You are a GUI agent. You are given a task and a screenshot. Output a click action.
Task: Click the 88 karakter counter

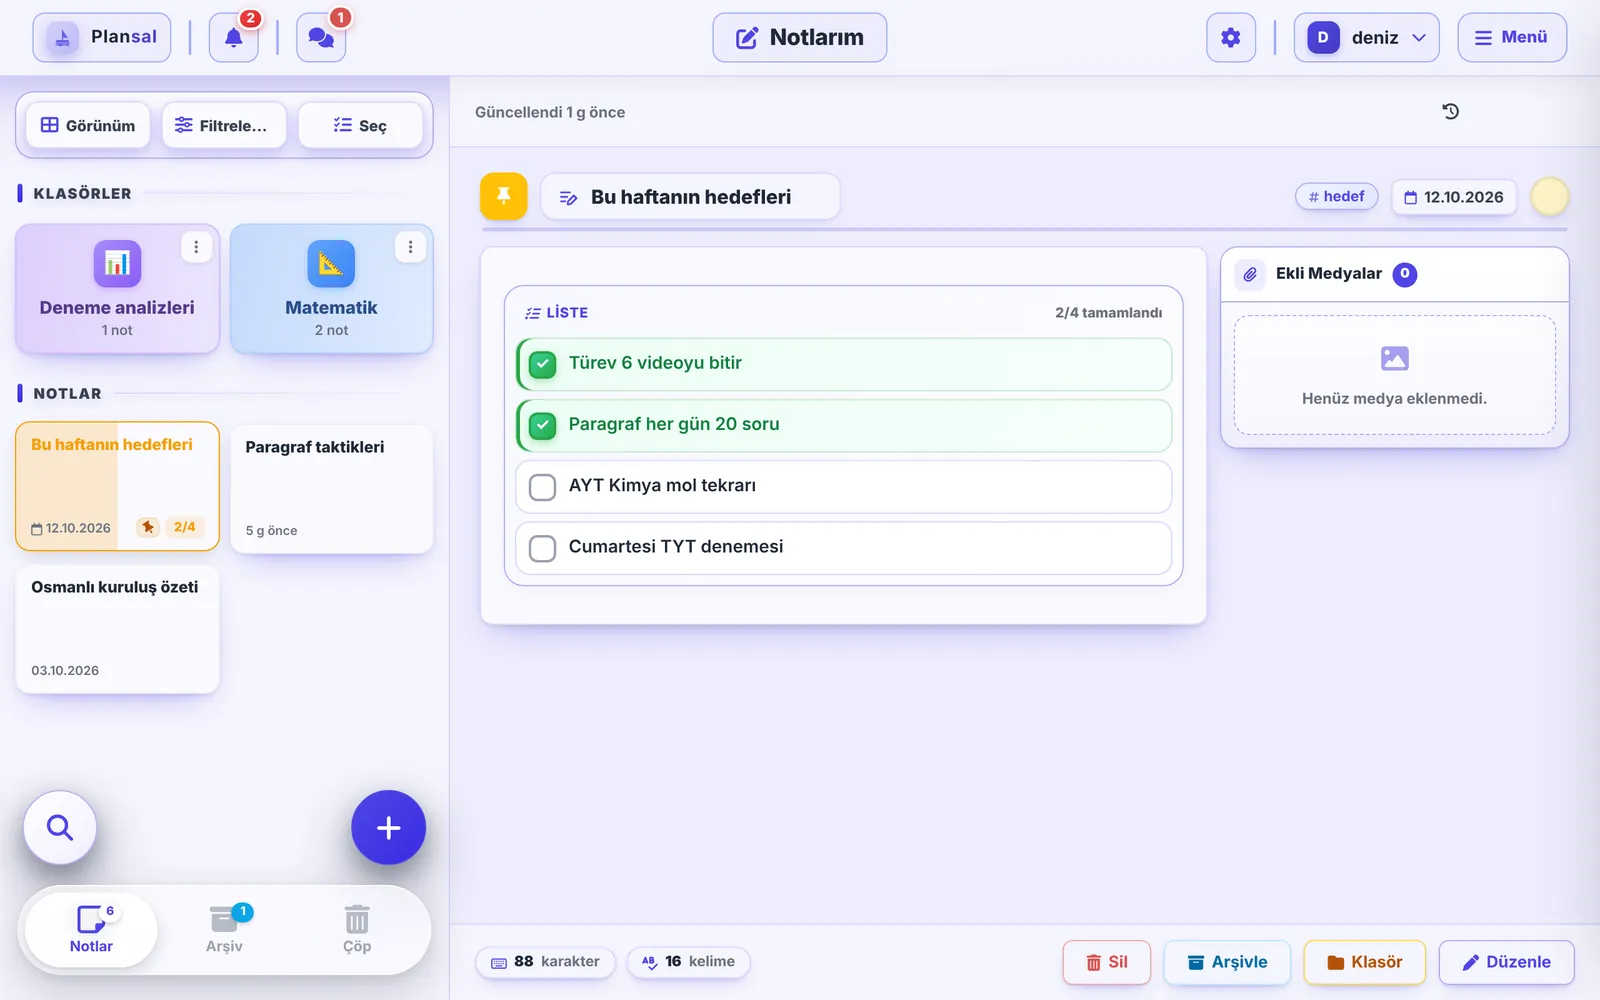tap(545, 962)
